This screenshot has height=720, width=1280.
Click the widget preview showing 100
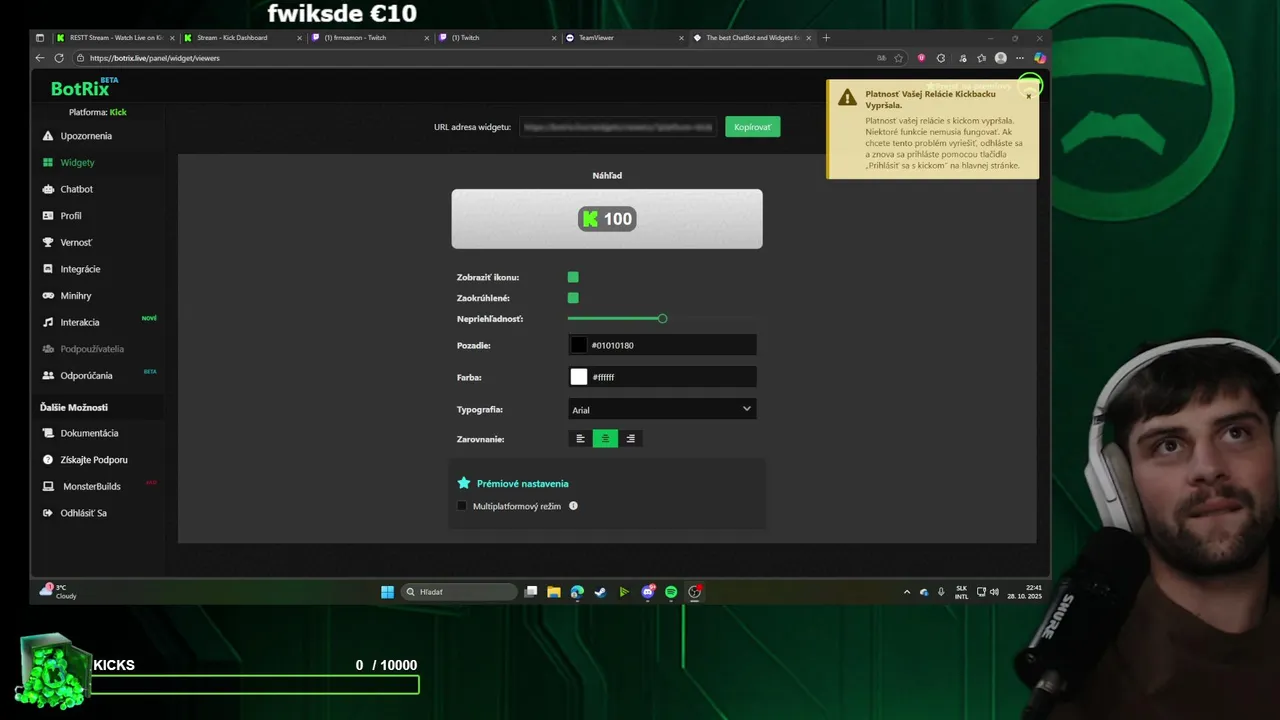[x=607, y=219]
